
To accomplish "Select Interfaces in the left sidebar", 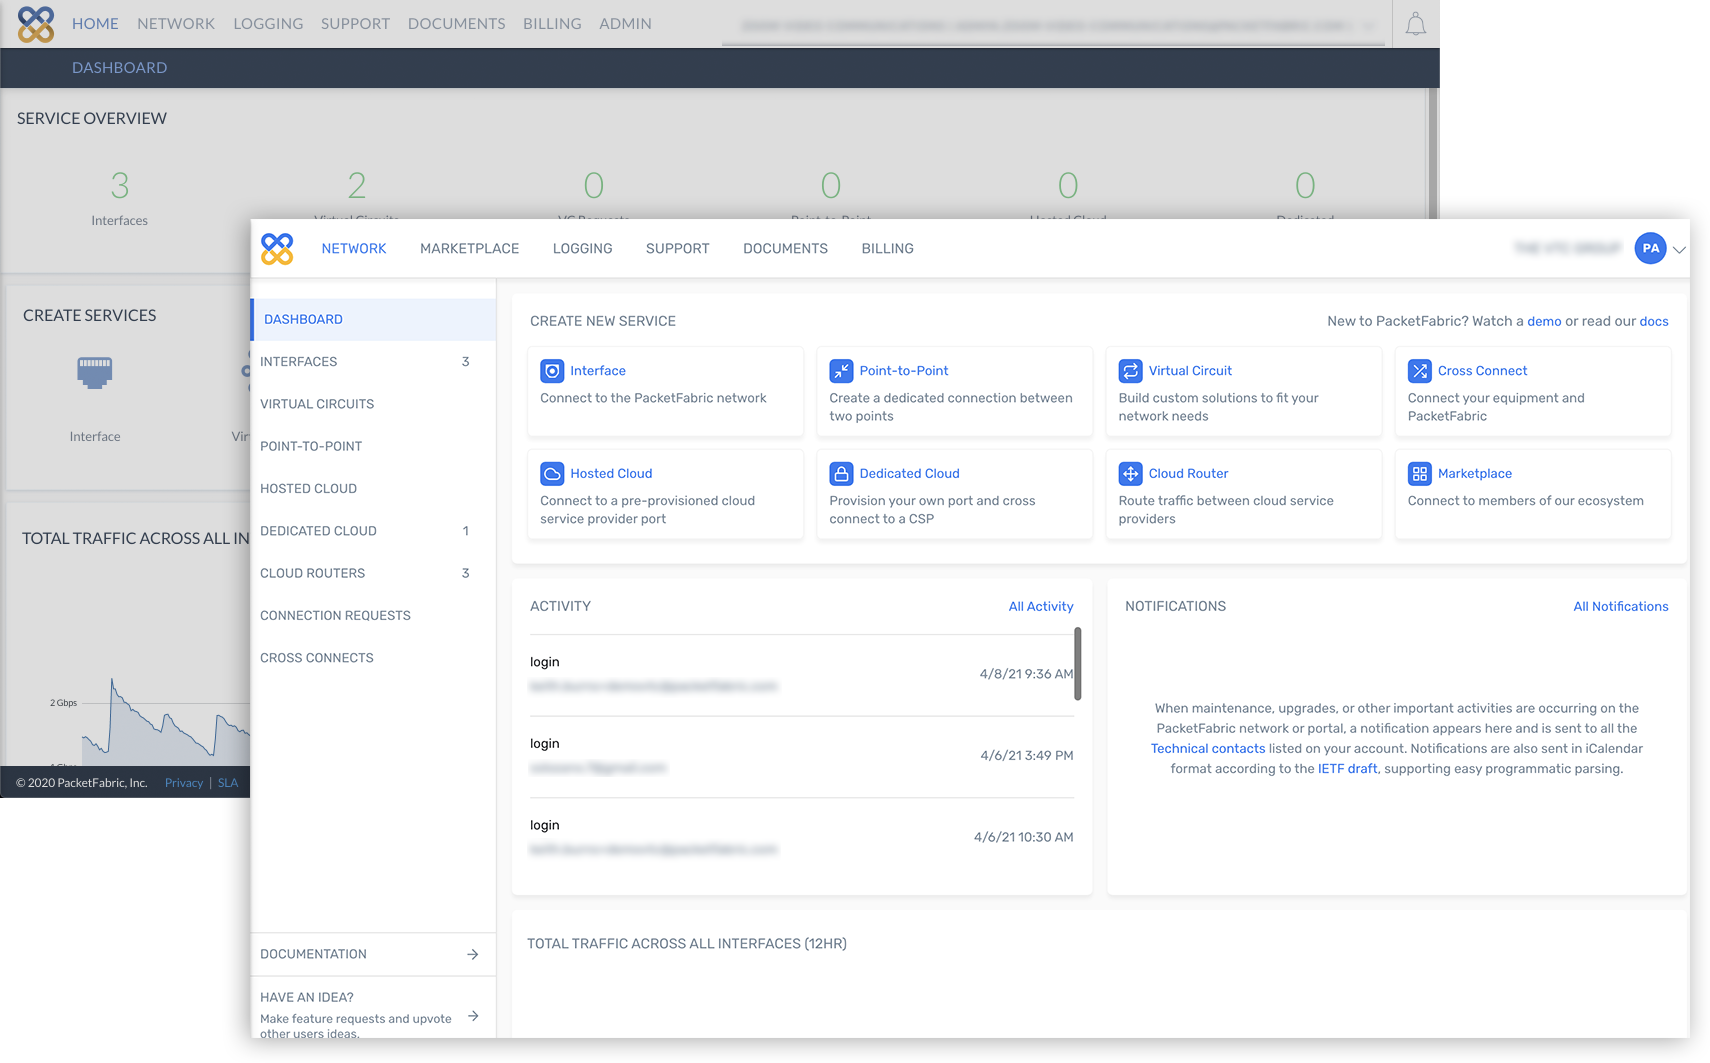I will coord(299,362).
